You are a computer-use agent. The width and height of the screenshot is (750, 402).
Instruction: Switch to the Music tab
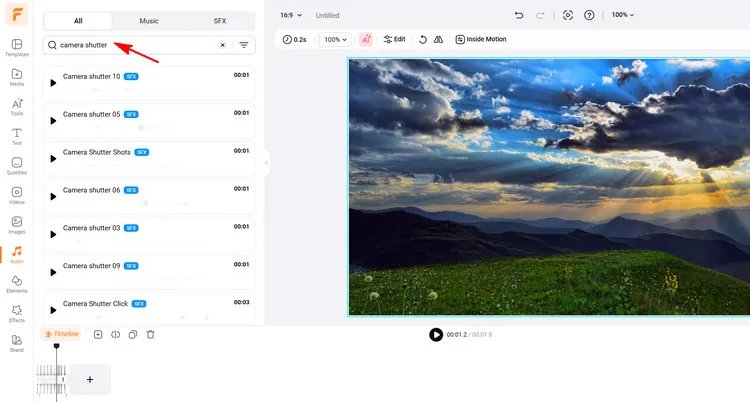click(149, 21)
